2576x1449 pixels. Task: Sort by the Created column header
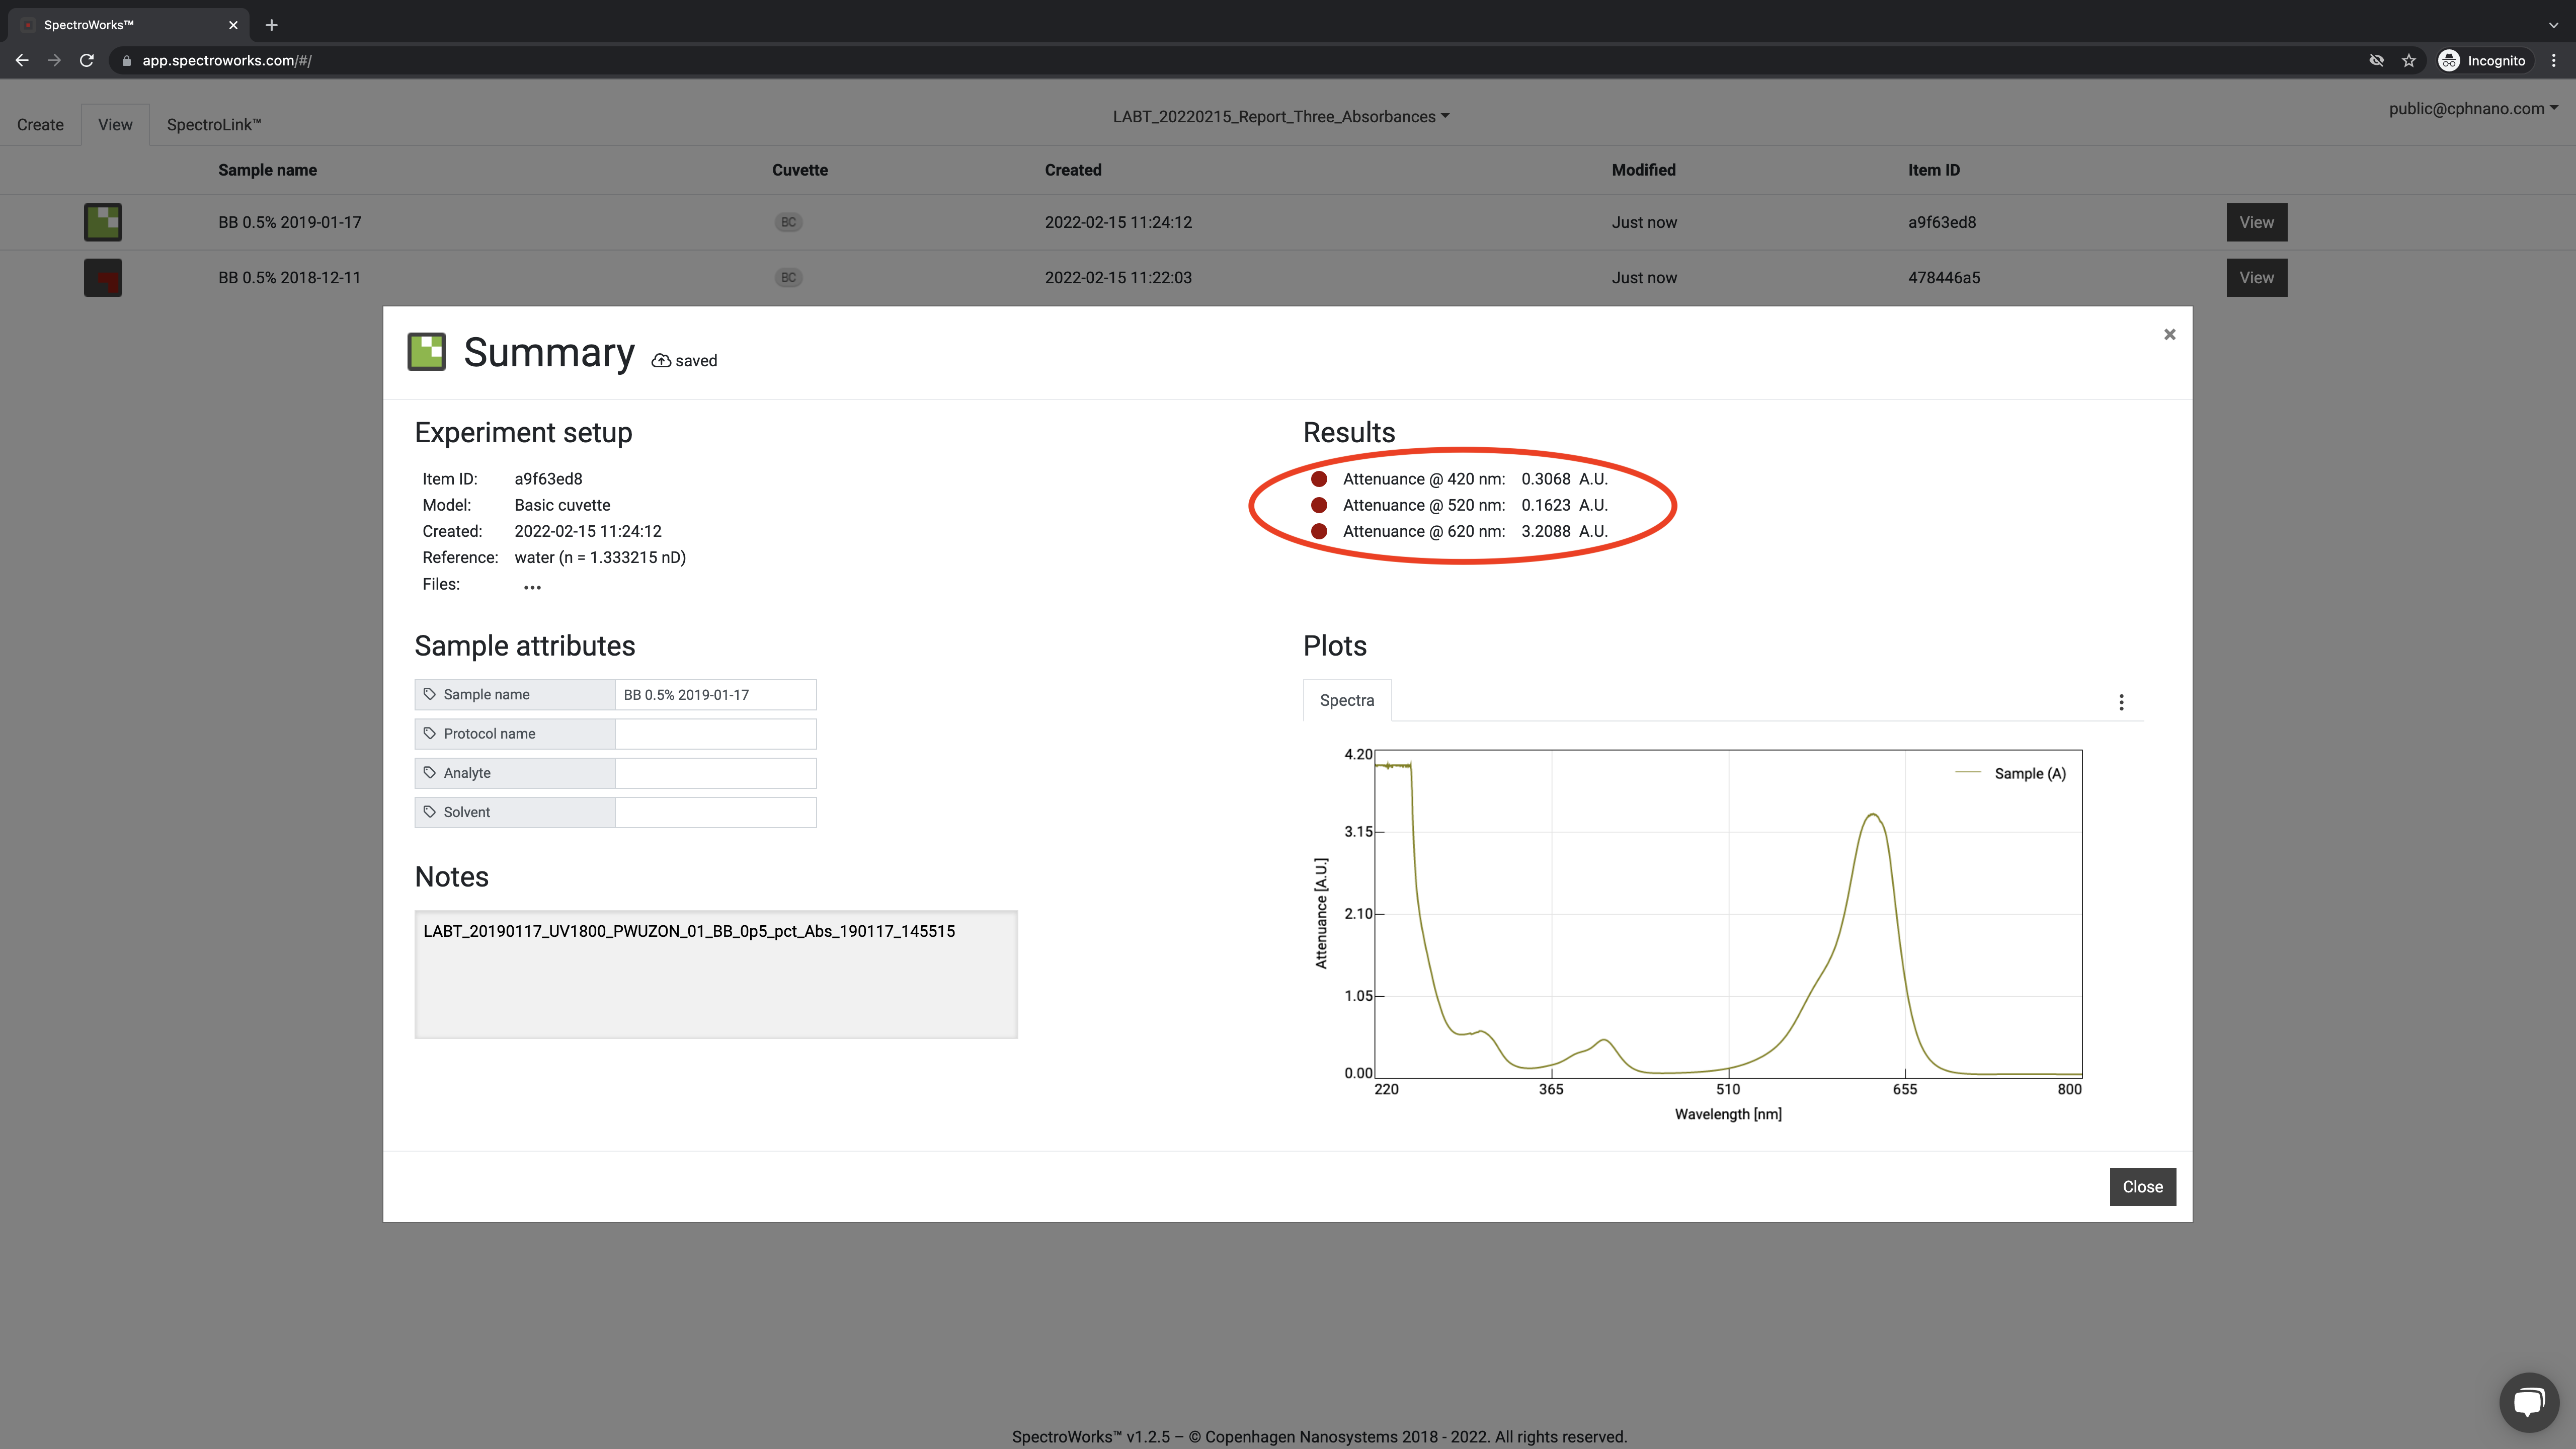click(x=1073, y=170)
